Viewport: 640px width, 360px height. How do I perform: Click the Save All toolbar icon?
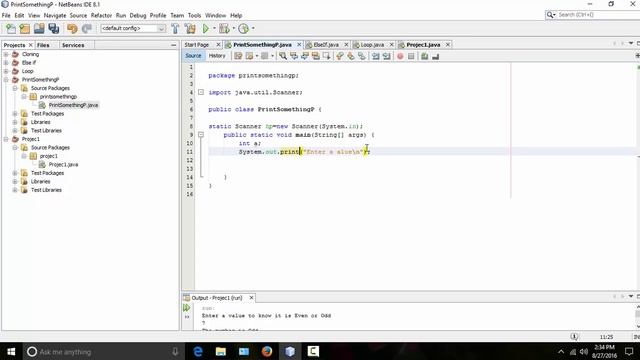(x=54, y=29)
